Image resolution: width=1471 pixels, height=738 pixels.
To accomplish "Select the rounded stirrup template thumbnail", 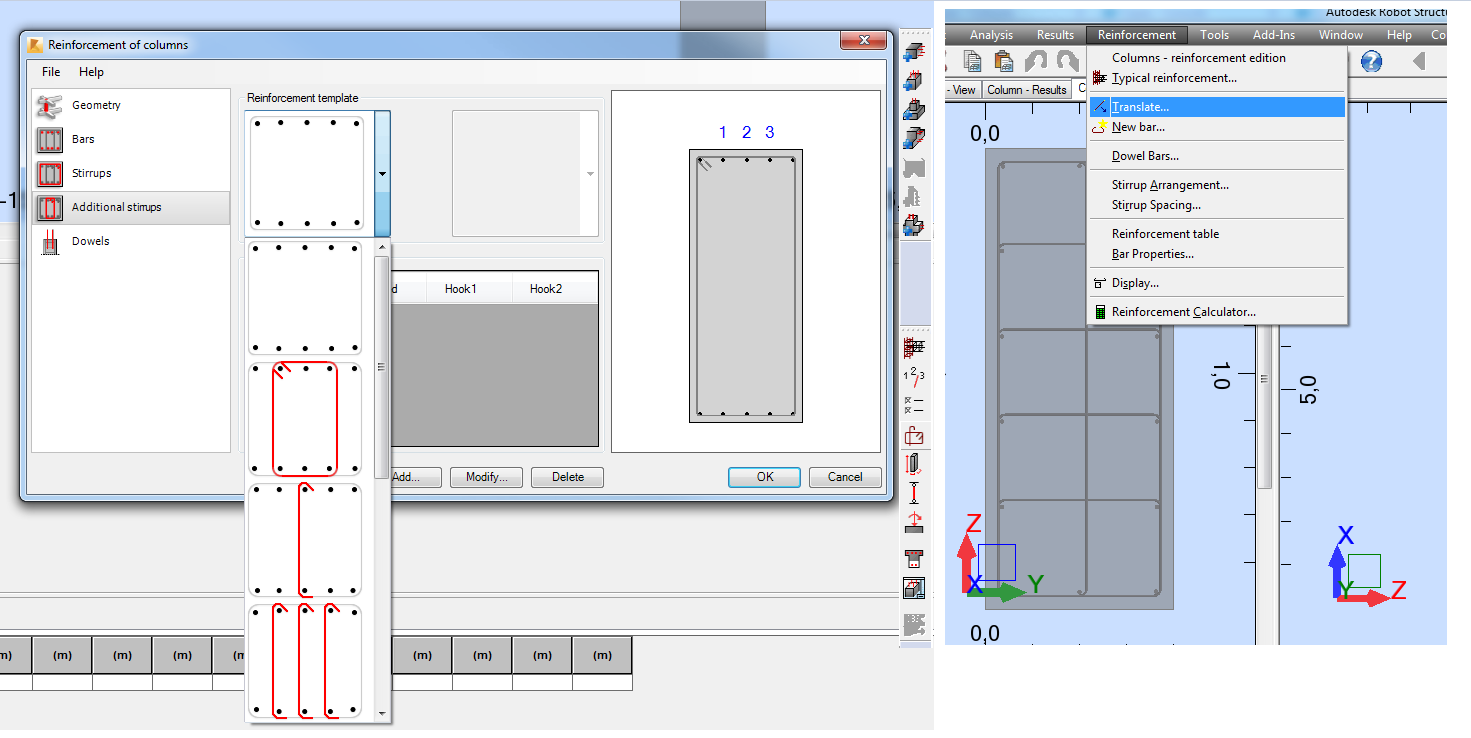I will [304, 417].
